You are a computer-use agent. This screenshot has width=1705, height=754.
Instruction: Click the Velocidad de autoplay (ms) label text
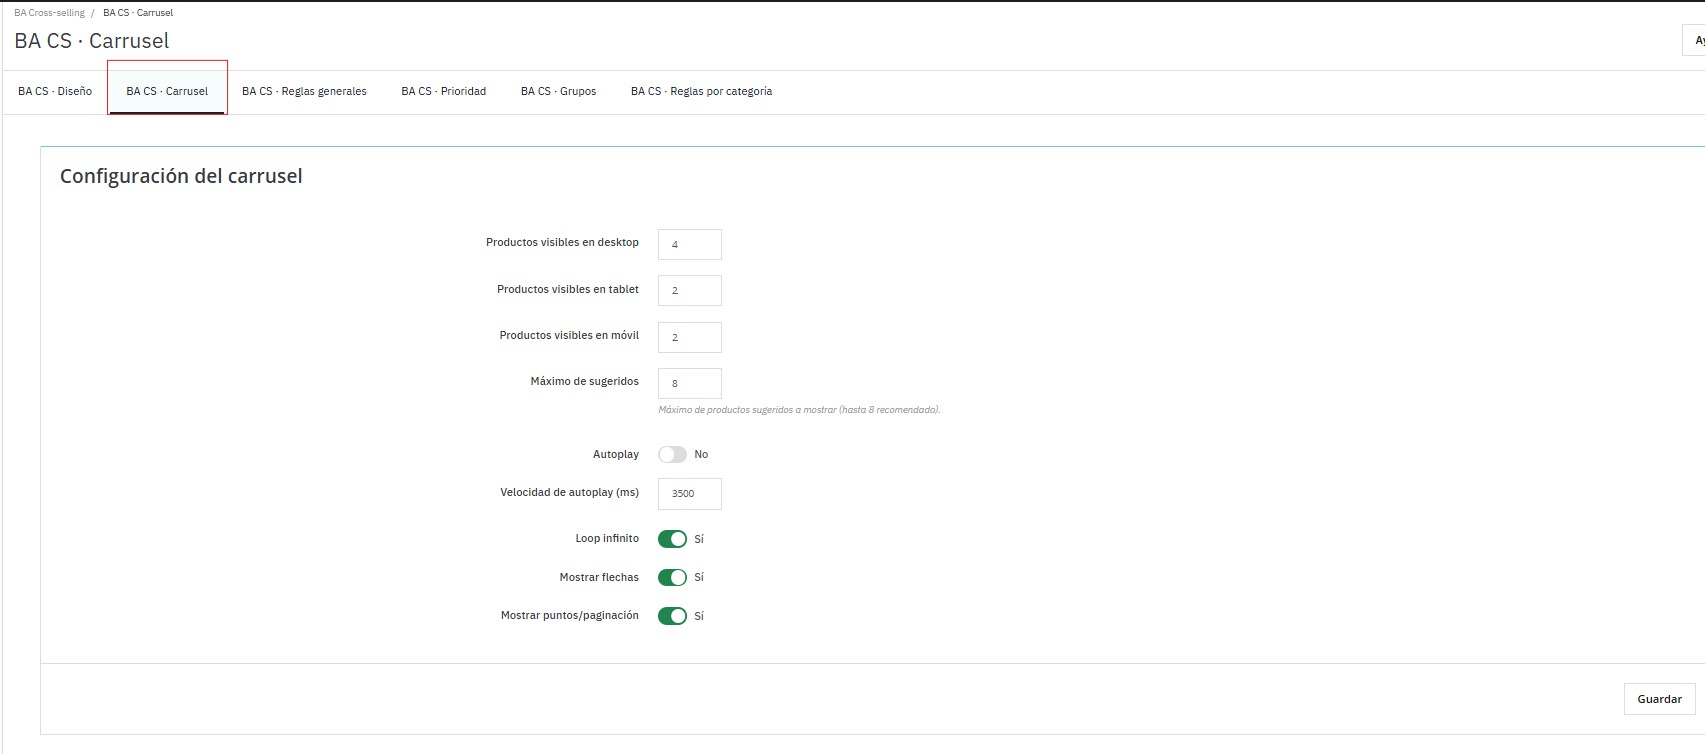[x=569, y=492]
